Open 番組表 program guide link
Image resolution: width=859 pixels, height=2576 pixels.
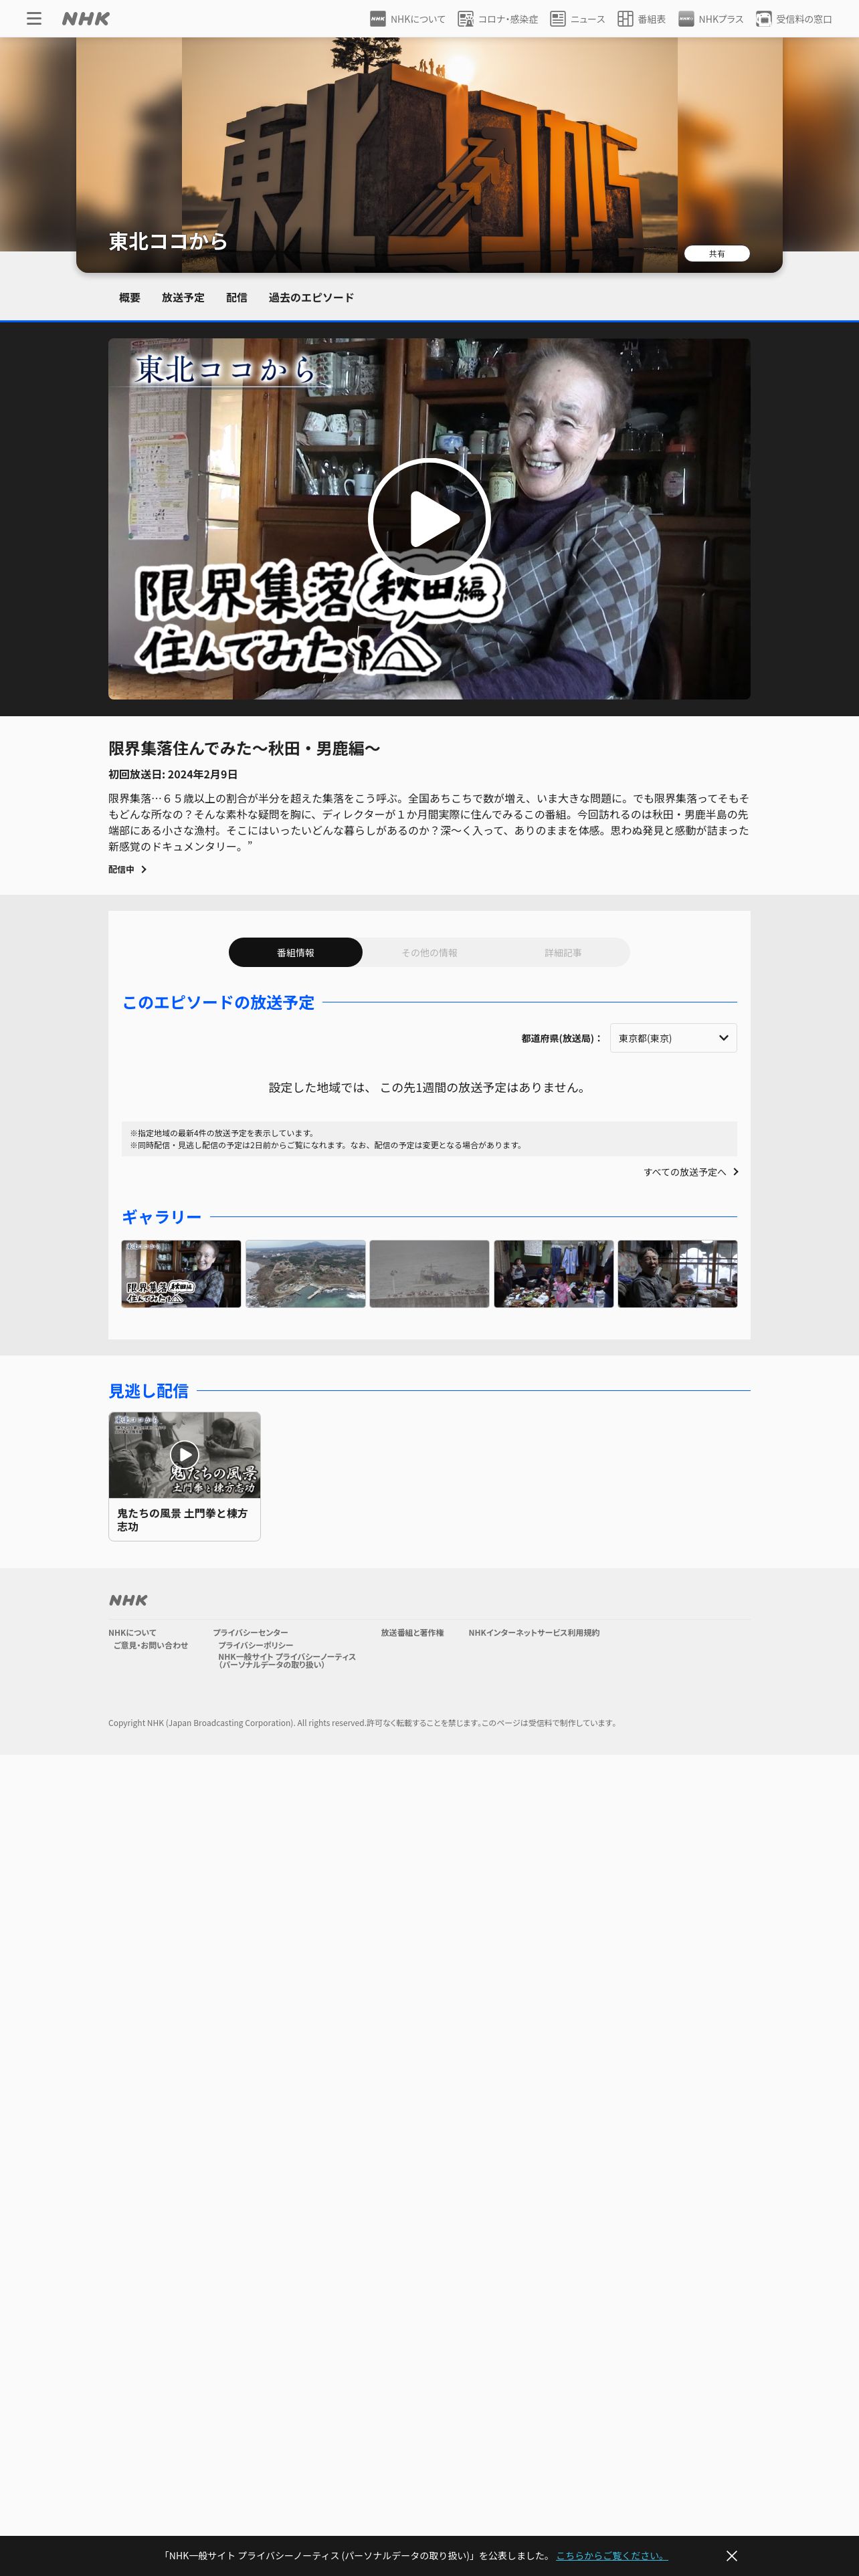[641, 19]
